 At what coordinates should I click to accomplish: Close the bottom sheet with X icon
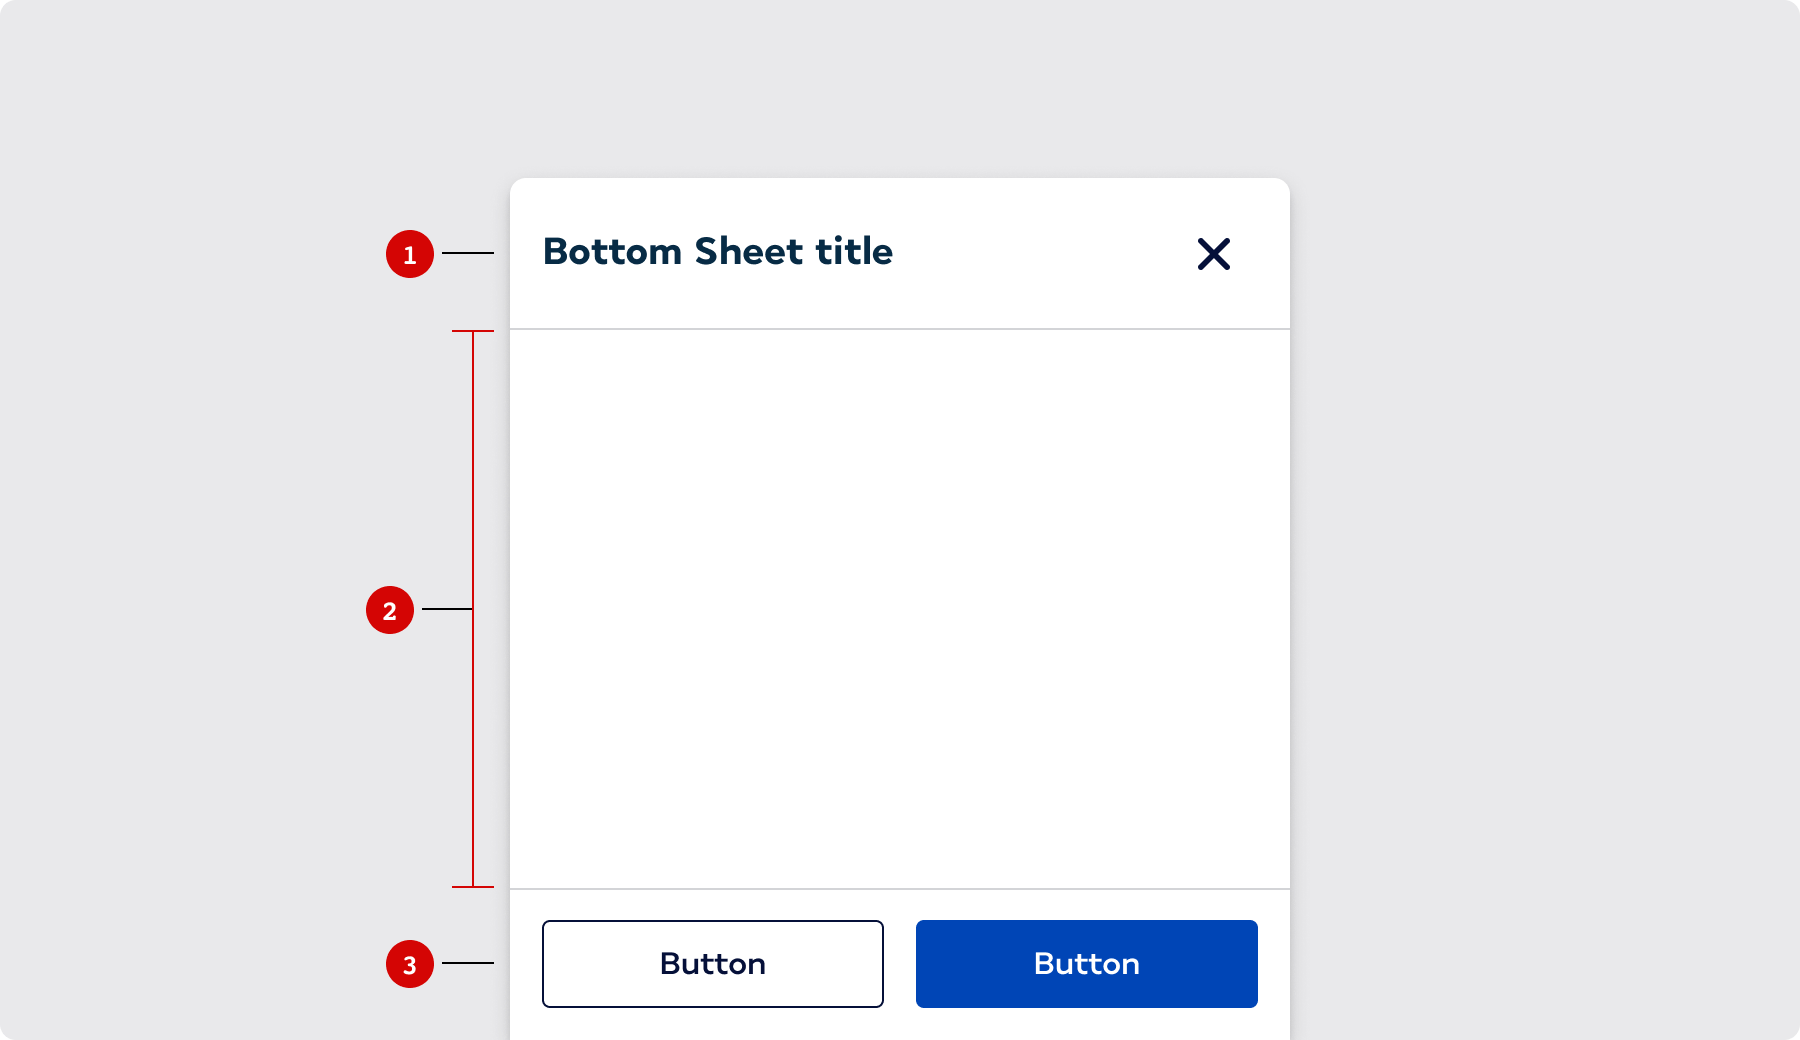point(1214,254)
